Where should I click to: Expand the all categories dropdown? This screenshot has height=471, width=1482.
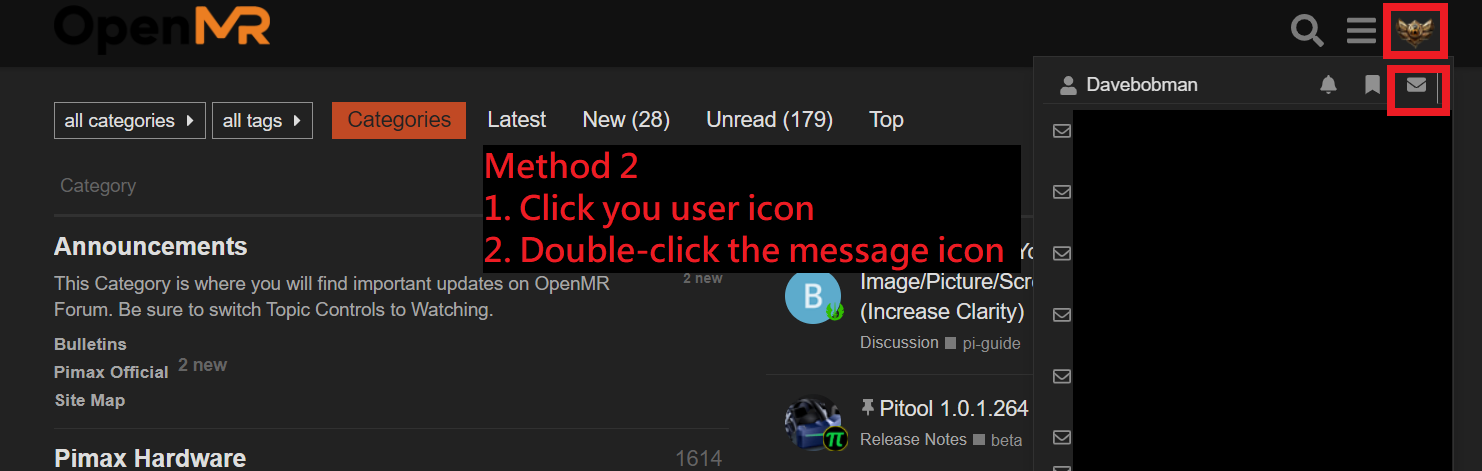(130, 121)
